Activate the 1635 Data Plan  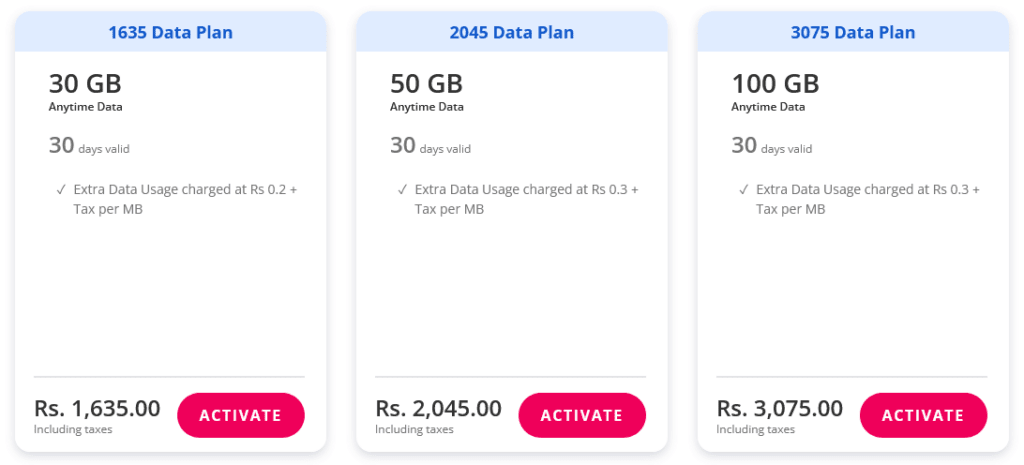[241, 415]
